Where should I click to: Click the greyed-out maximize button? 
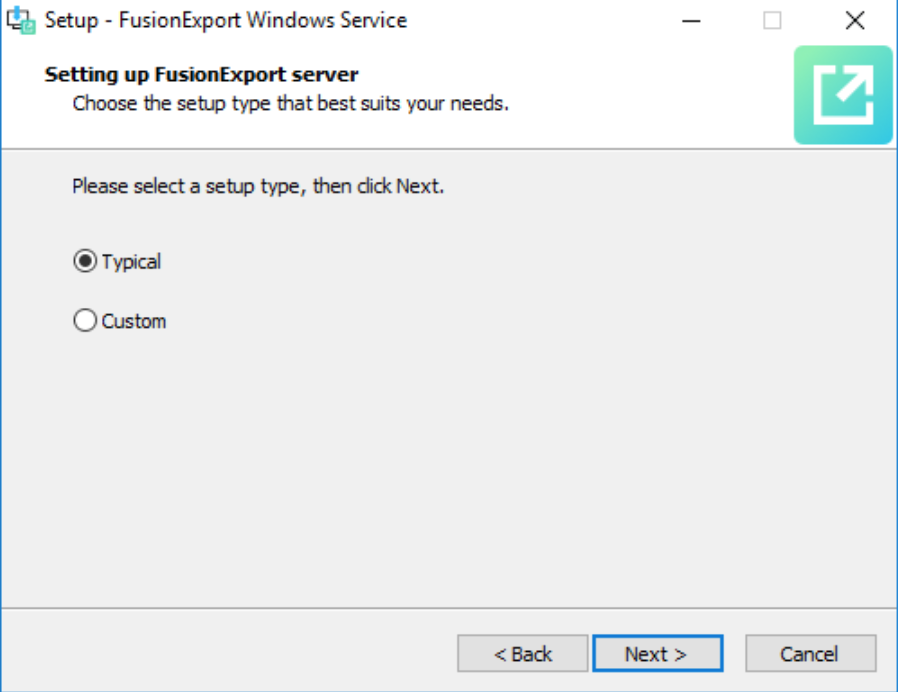[773, 20]
